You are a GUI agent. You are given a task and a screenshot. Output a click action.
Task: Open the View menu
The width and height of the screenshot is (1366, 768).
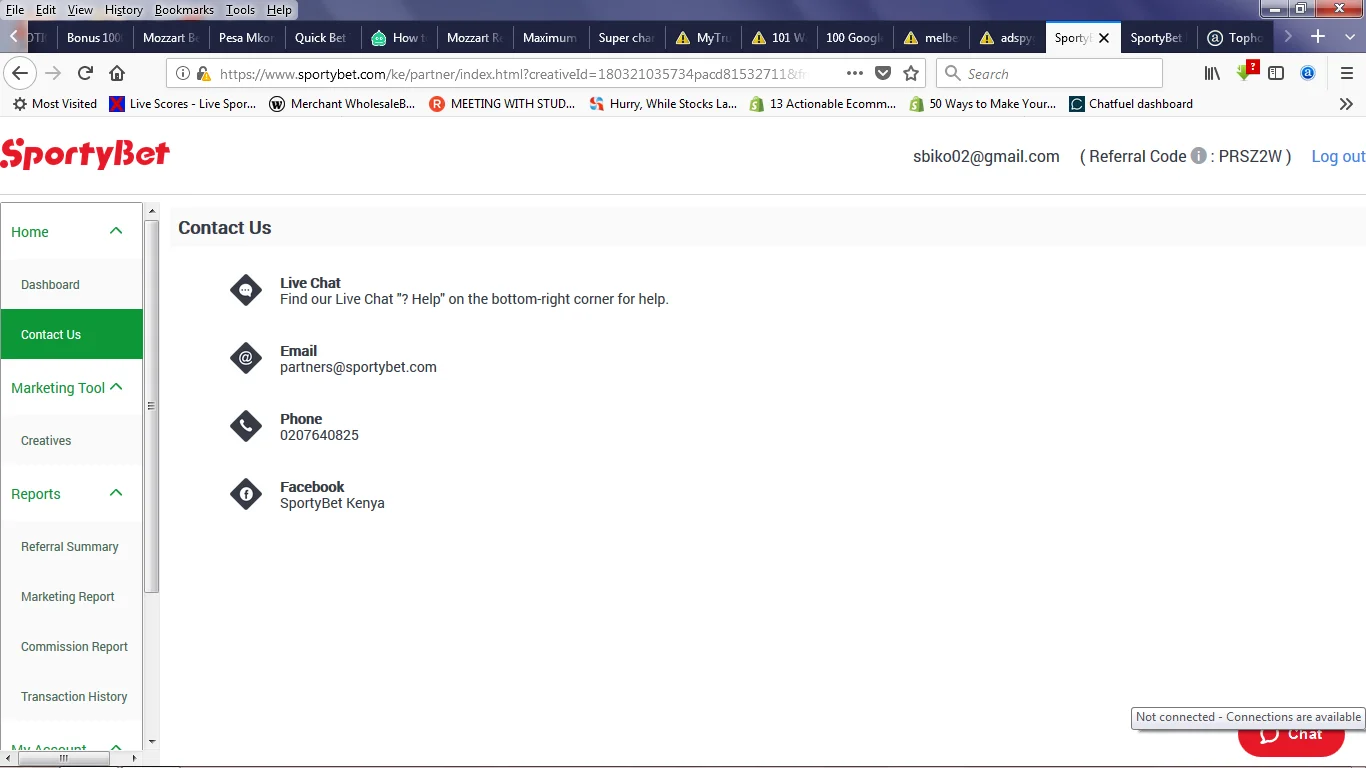(80, 10)
